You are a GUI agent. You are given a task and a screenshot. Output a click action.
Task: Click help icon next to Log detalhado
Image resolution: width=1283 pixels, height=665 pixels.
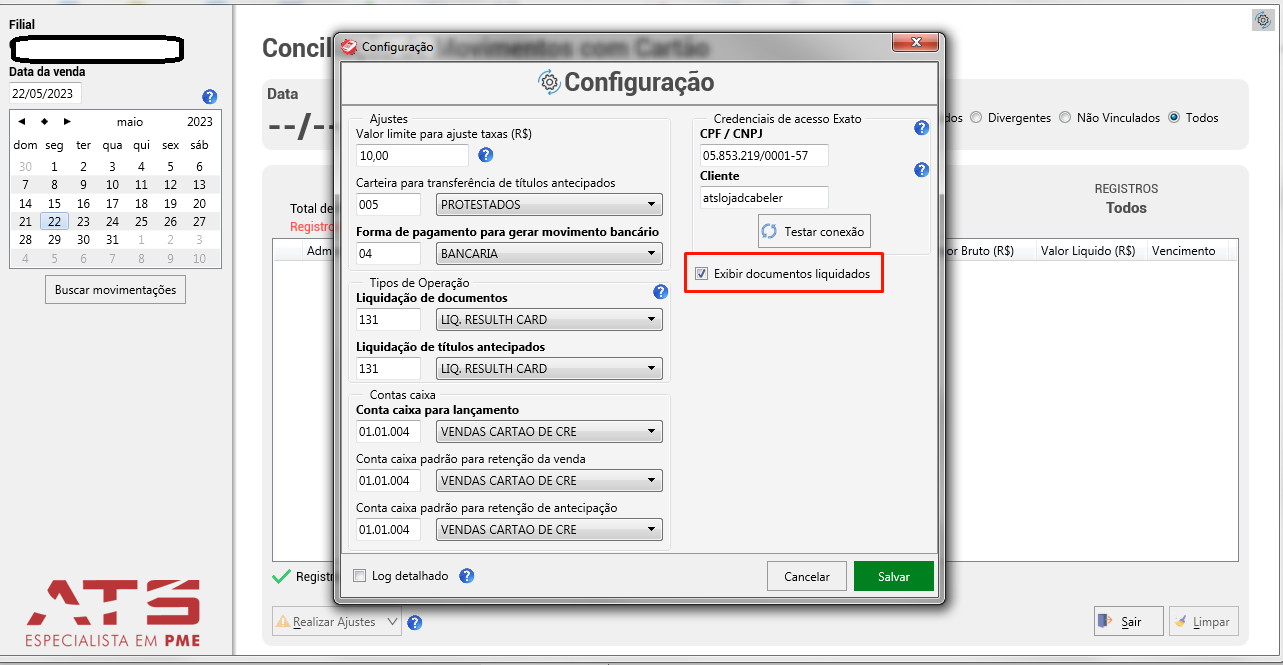click(x=466, y=576)
